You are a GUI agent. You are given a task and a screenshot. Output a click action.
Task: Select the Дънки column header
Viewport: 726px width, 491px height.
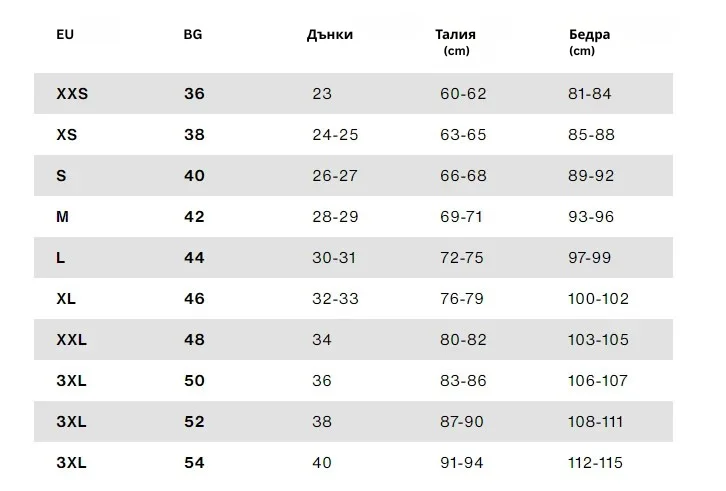(329, 34)
